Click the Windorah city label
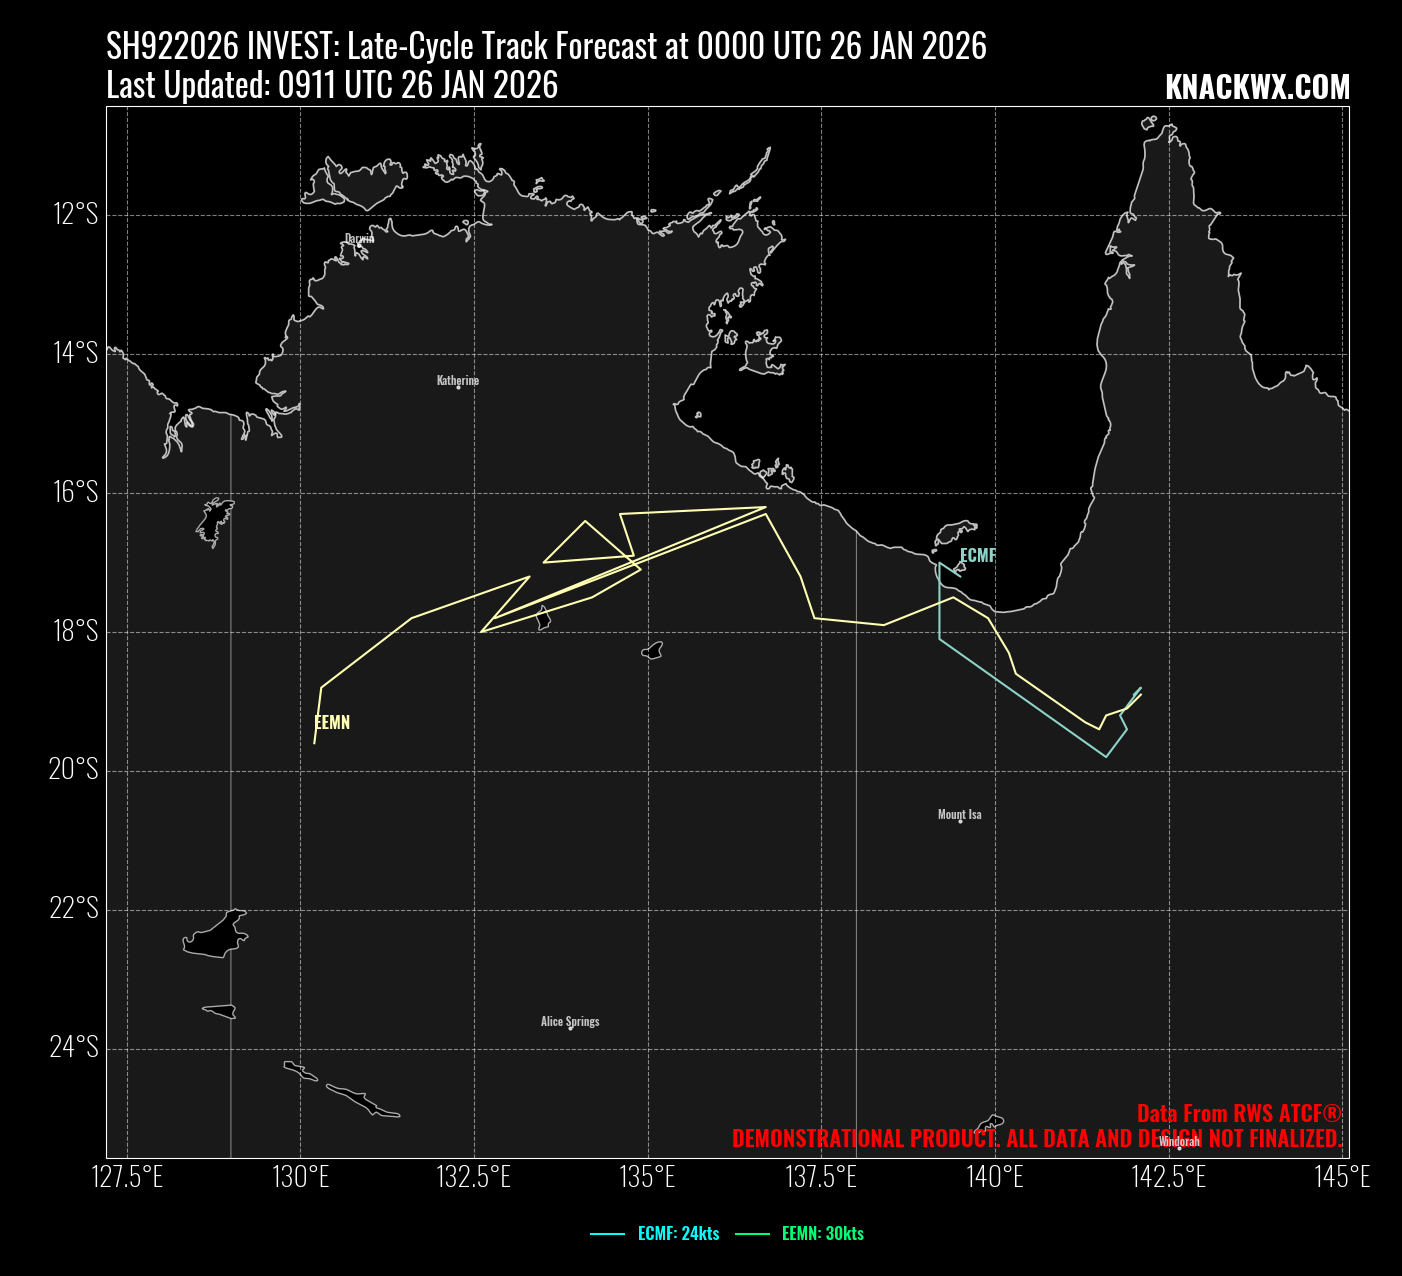The width and height of the screenshot is (1402, 1276). click(1179, 1142)
